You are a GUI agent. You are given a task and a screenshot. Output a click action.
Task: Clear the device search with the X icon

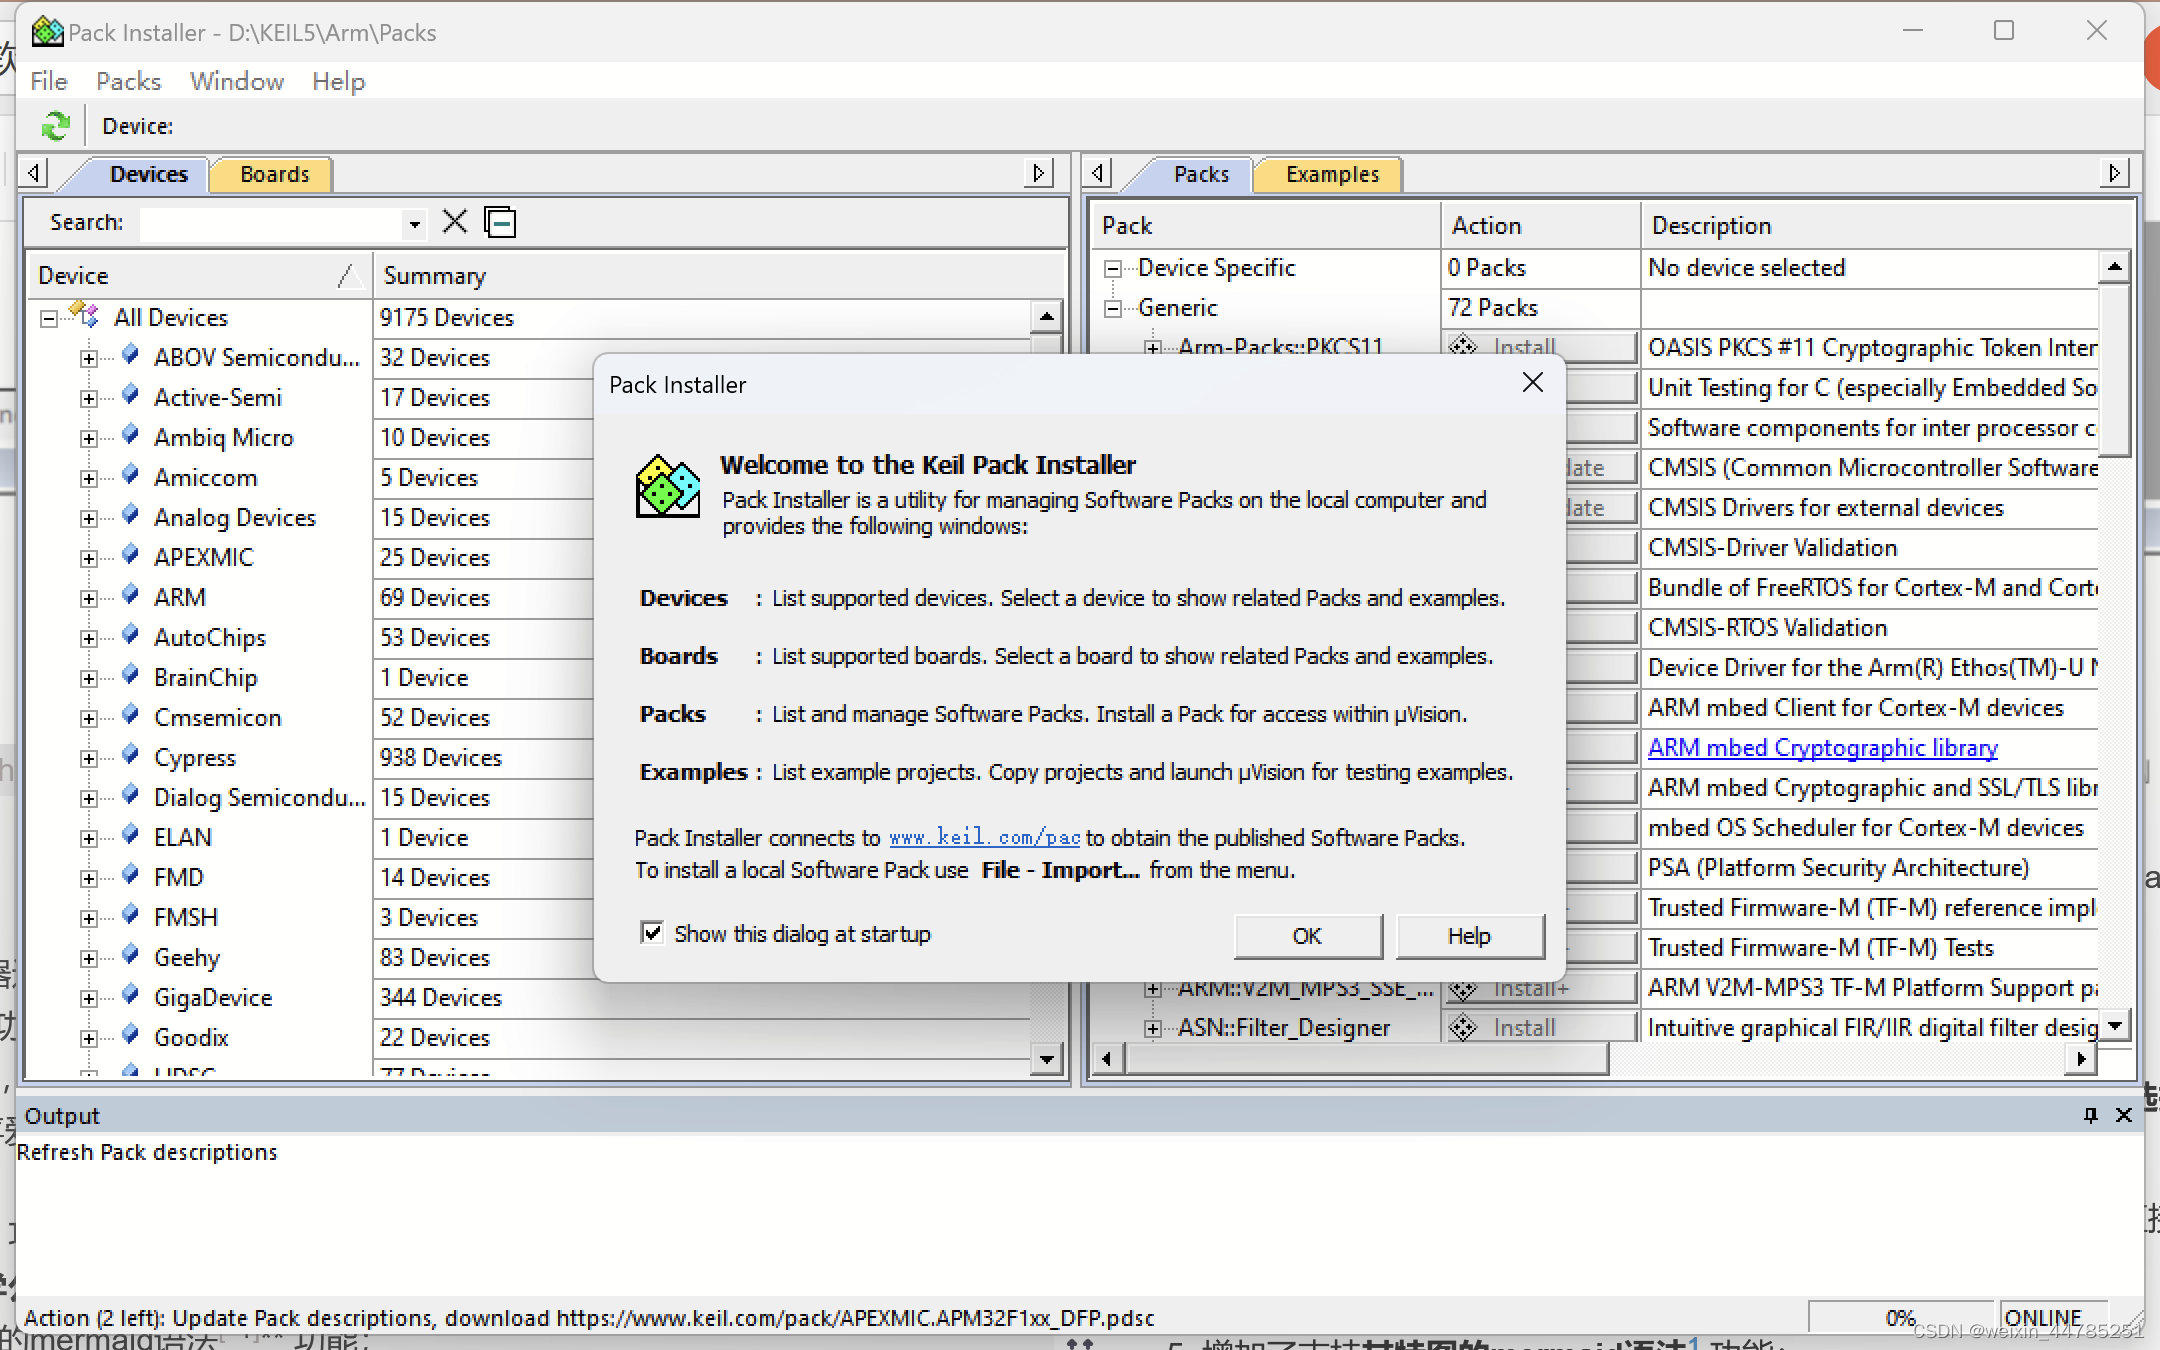click(x=455, y=221)
